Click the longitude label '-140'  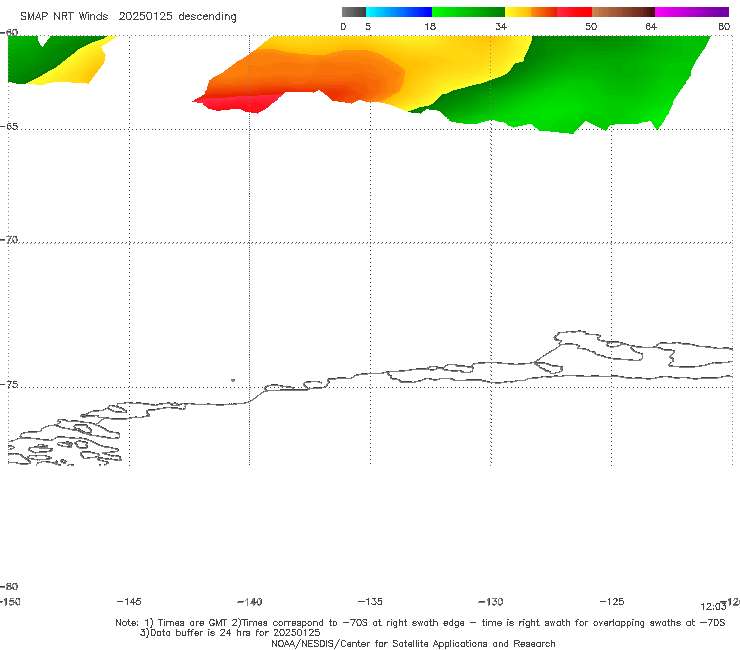250,601
